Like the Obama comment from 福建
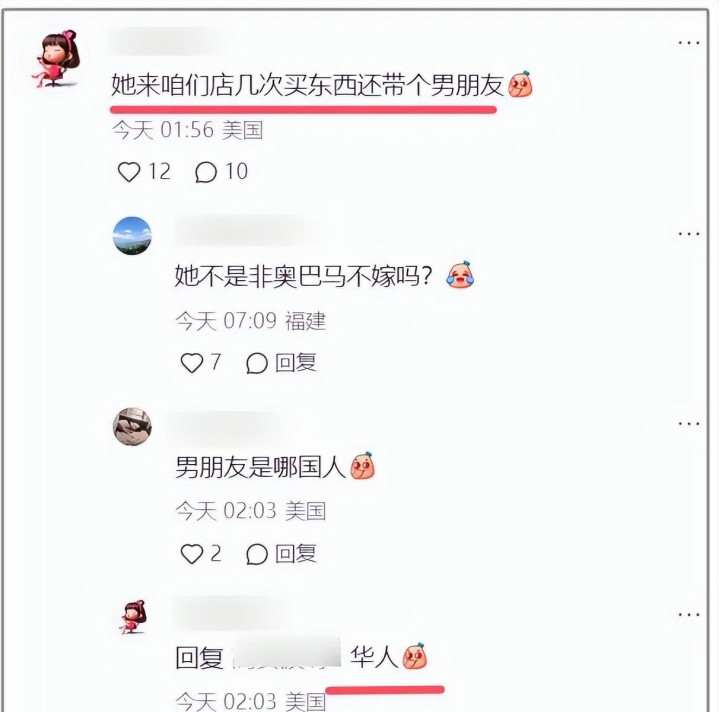 pyautogui.click(x=192, y=363)
